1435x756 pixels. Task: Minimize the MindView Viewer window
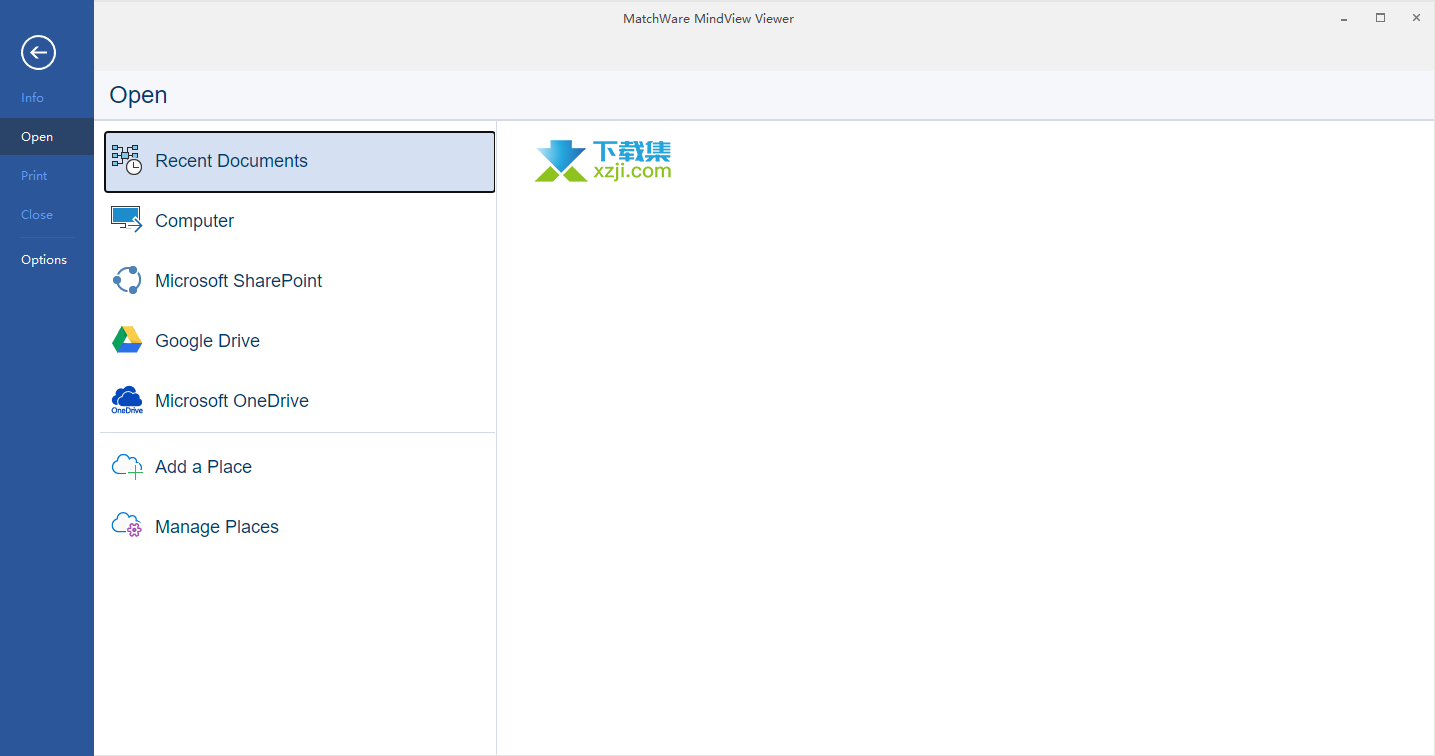[x=1345, y=18]
